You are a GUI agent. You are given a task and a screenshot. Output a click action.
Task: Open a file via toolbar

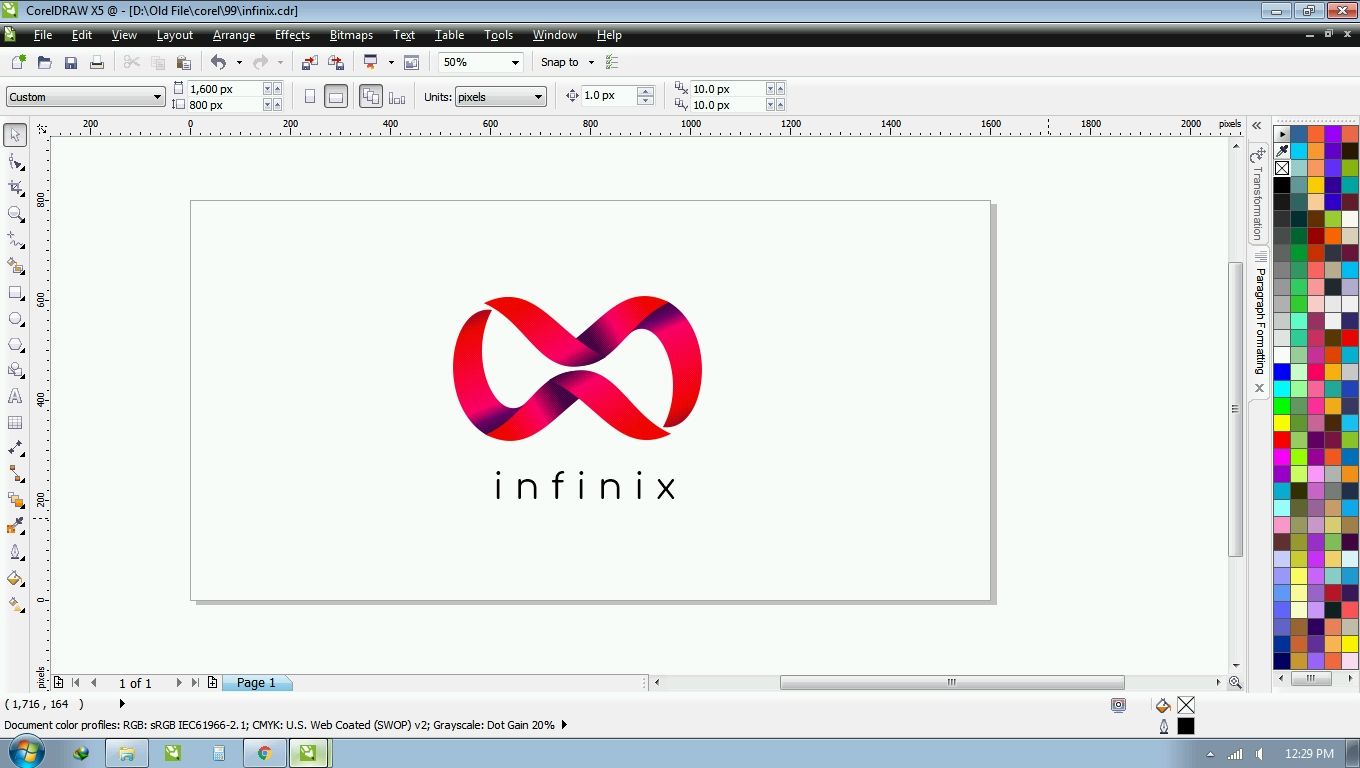click(x=44, y=62)
